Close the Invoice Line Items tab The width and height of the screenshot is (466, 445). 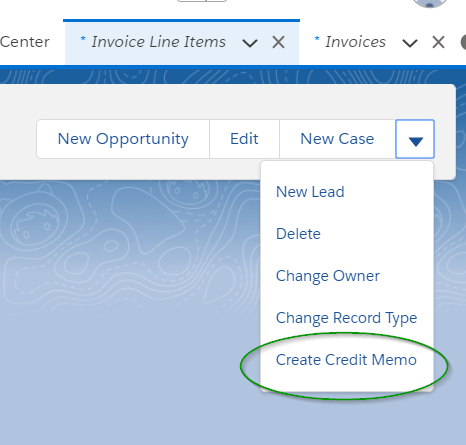tap(278, 42)
